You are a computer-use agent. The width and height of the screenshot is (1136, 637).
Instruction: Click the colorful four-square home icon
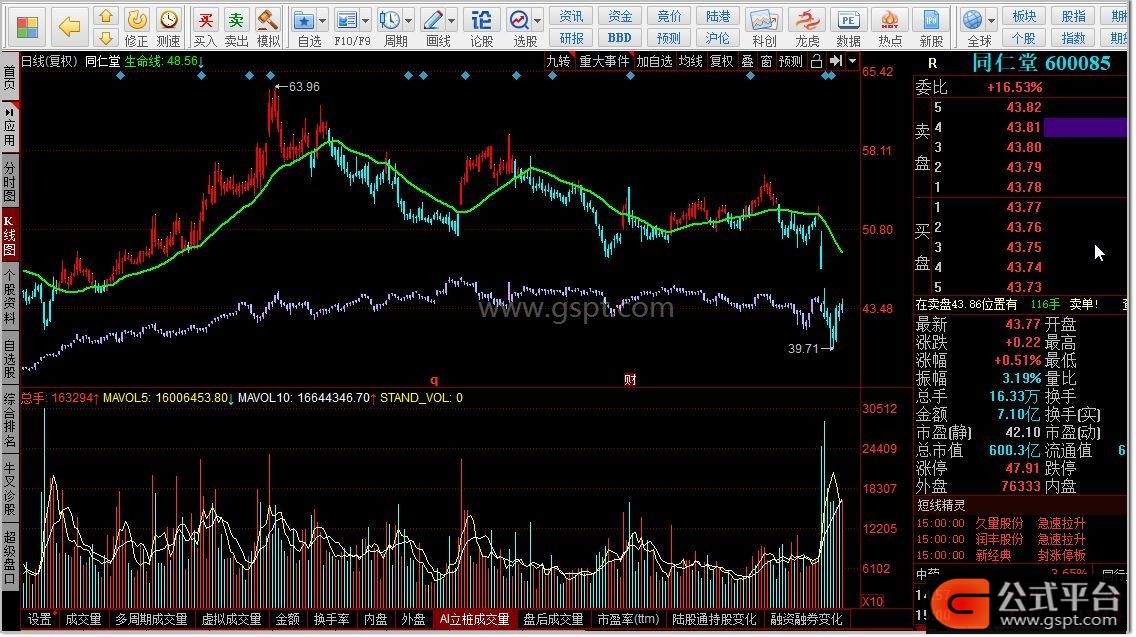(28, 27)
